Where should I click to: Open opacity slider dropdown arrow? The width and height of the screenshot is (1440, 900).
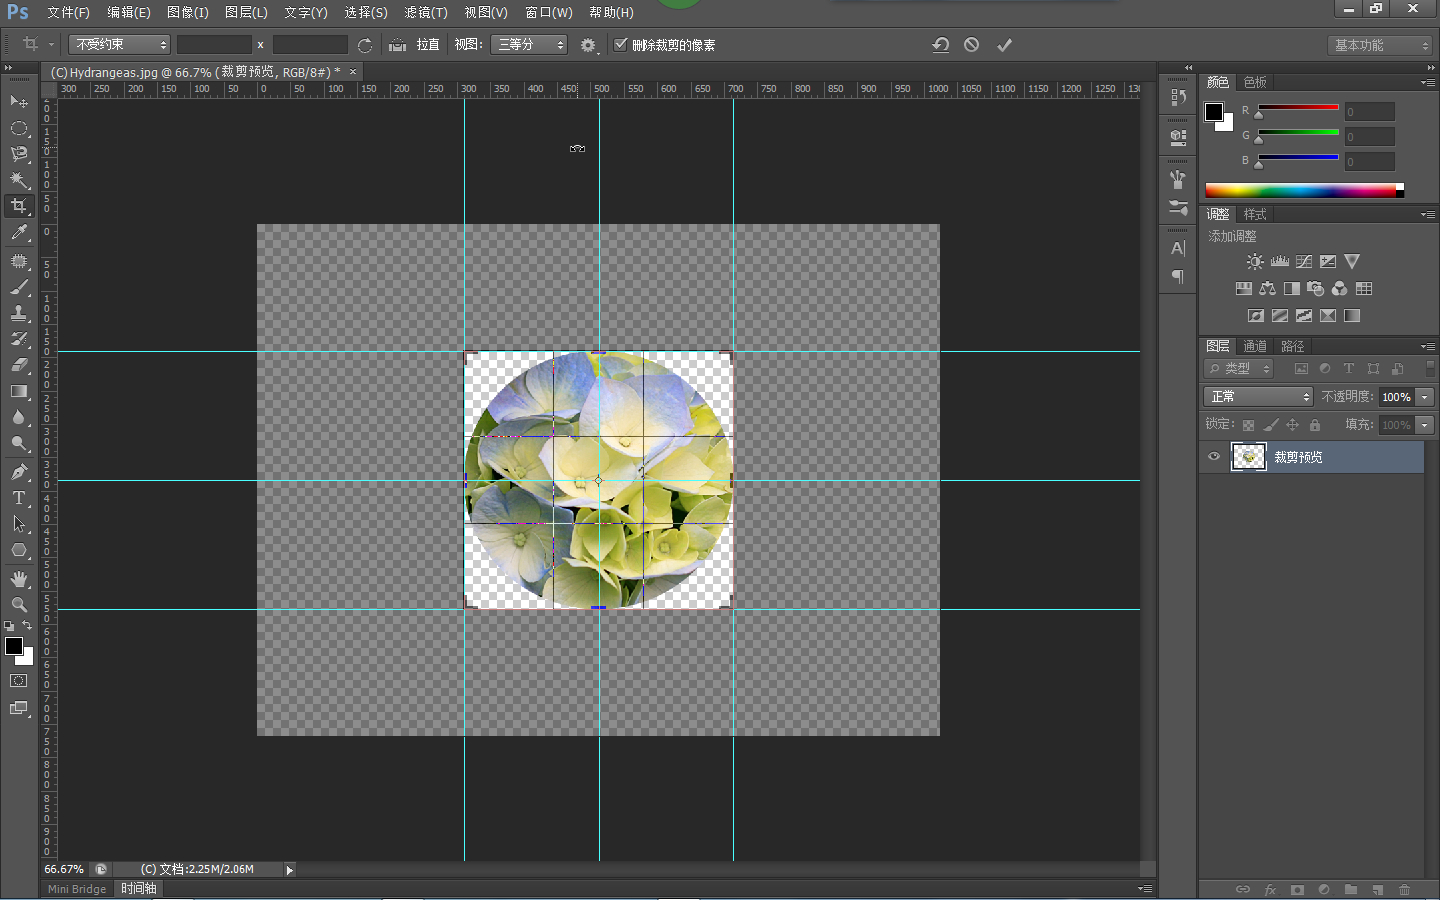[1425, 397]
